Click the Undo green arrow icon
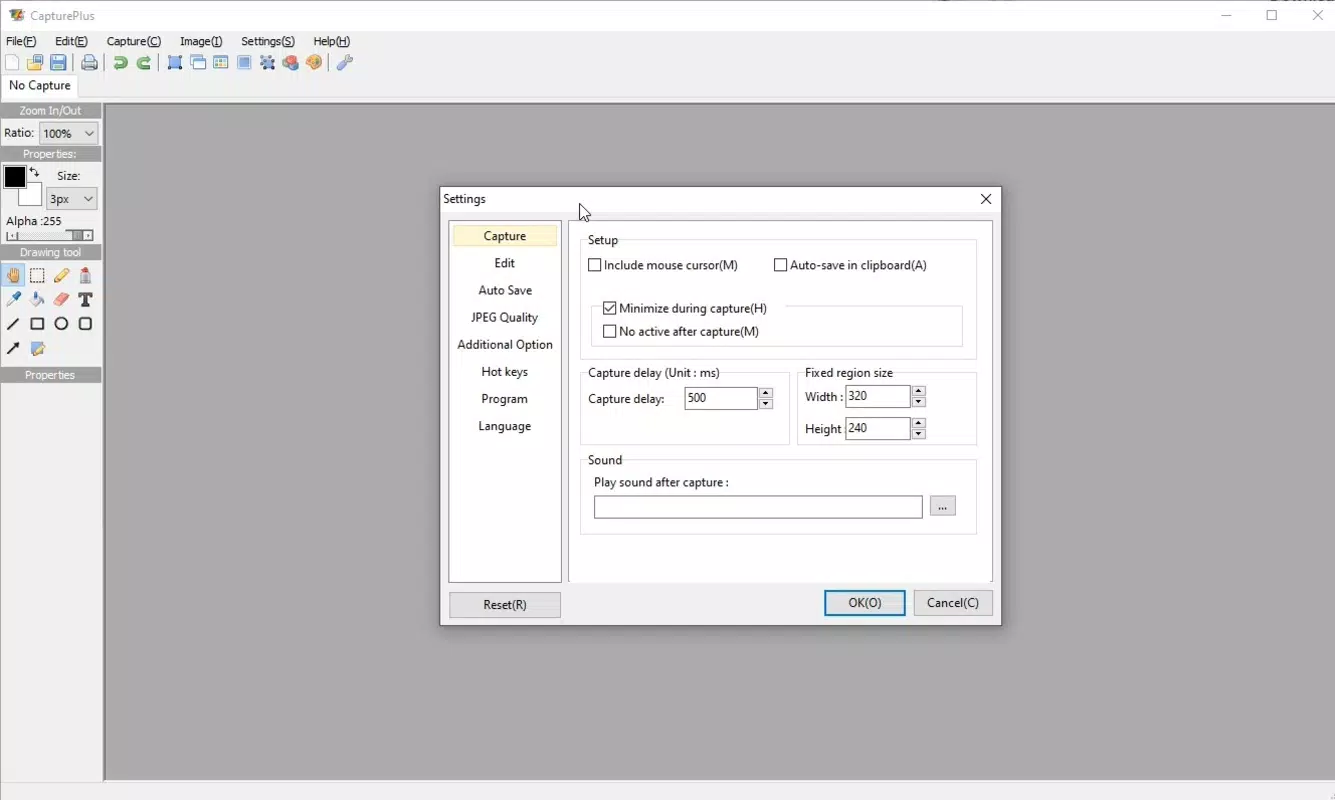The width and height of the screenshot is (1335, 800). tap(120, 63)
